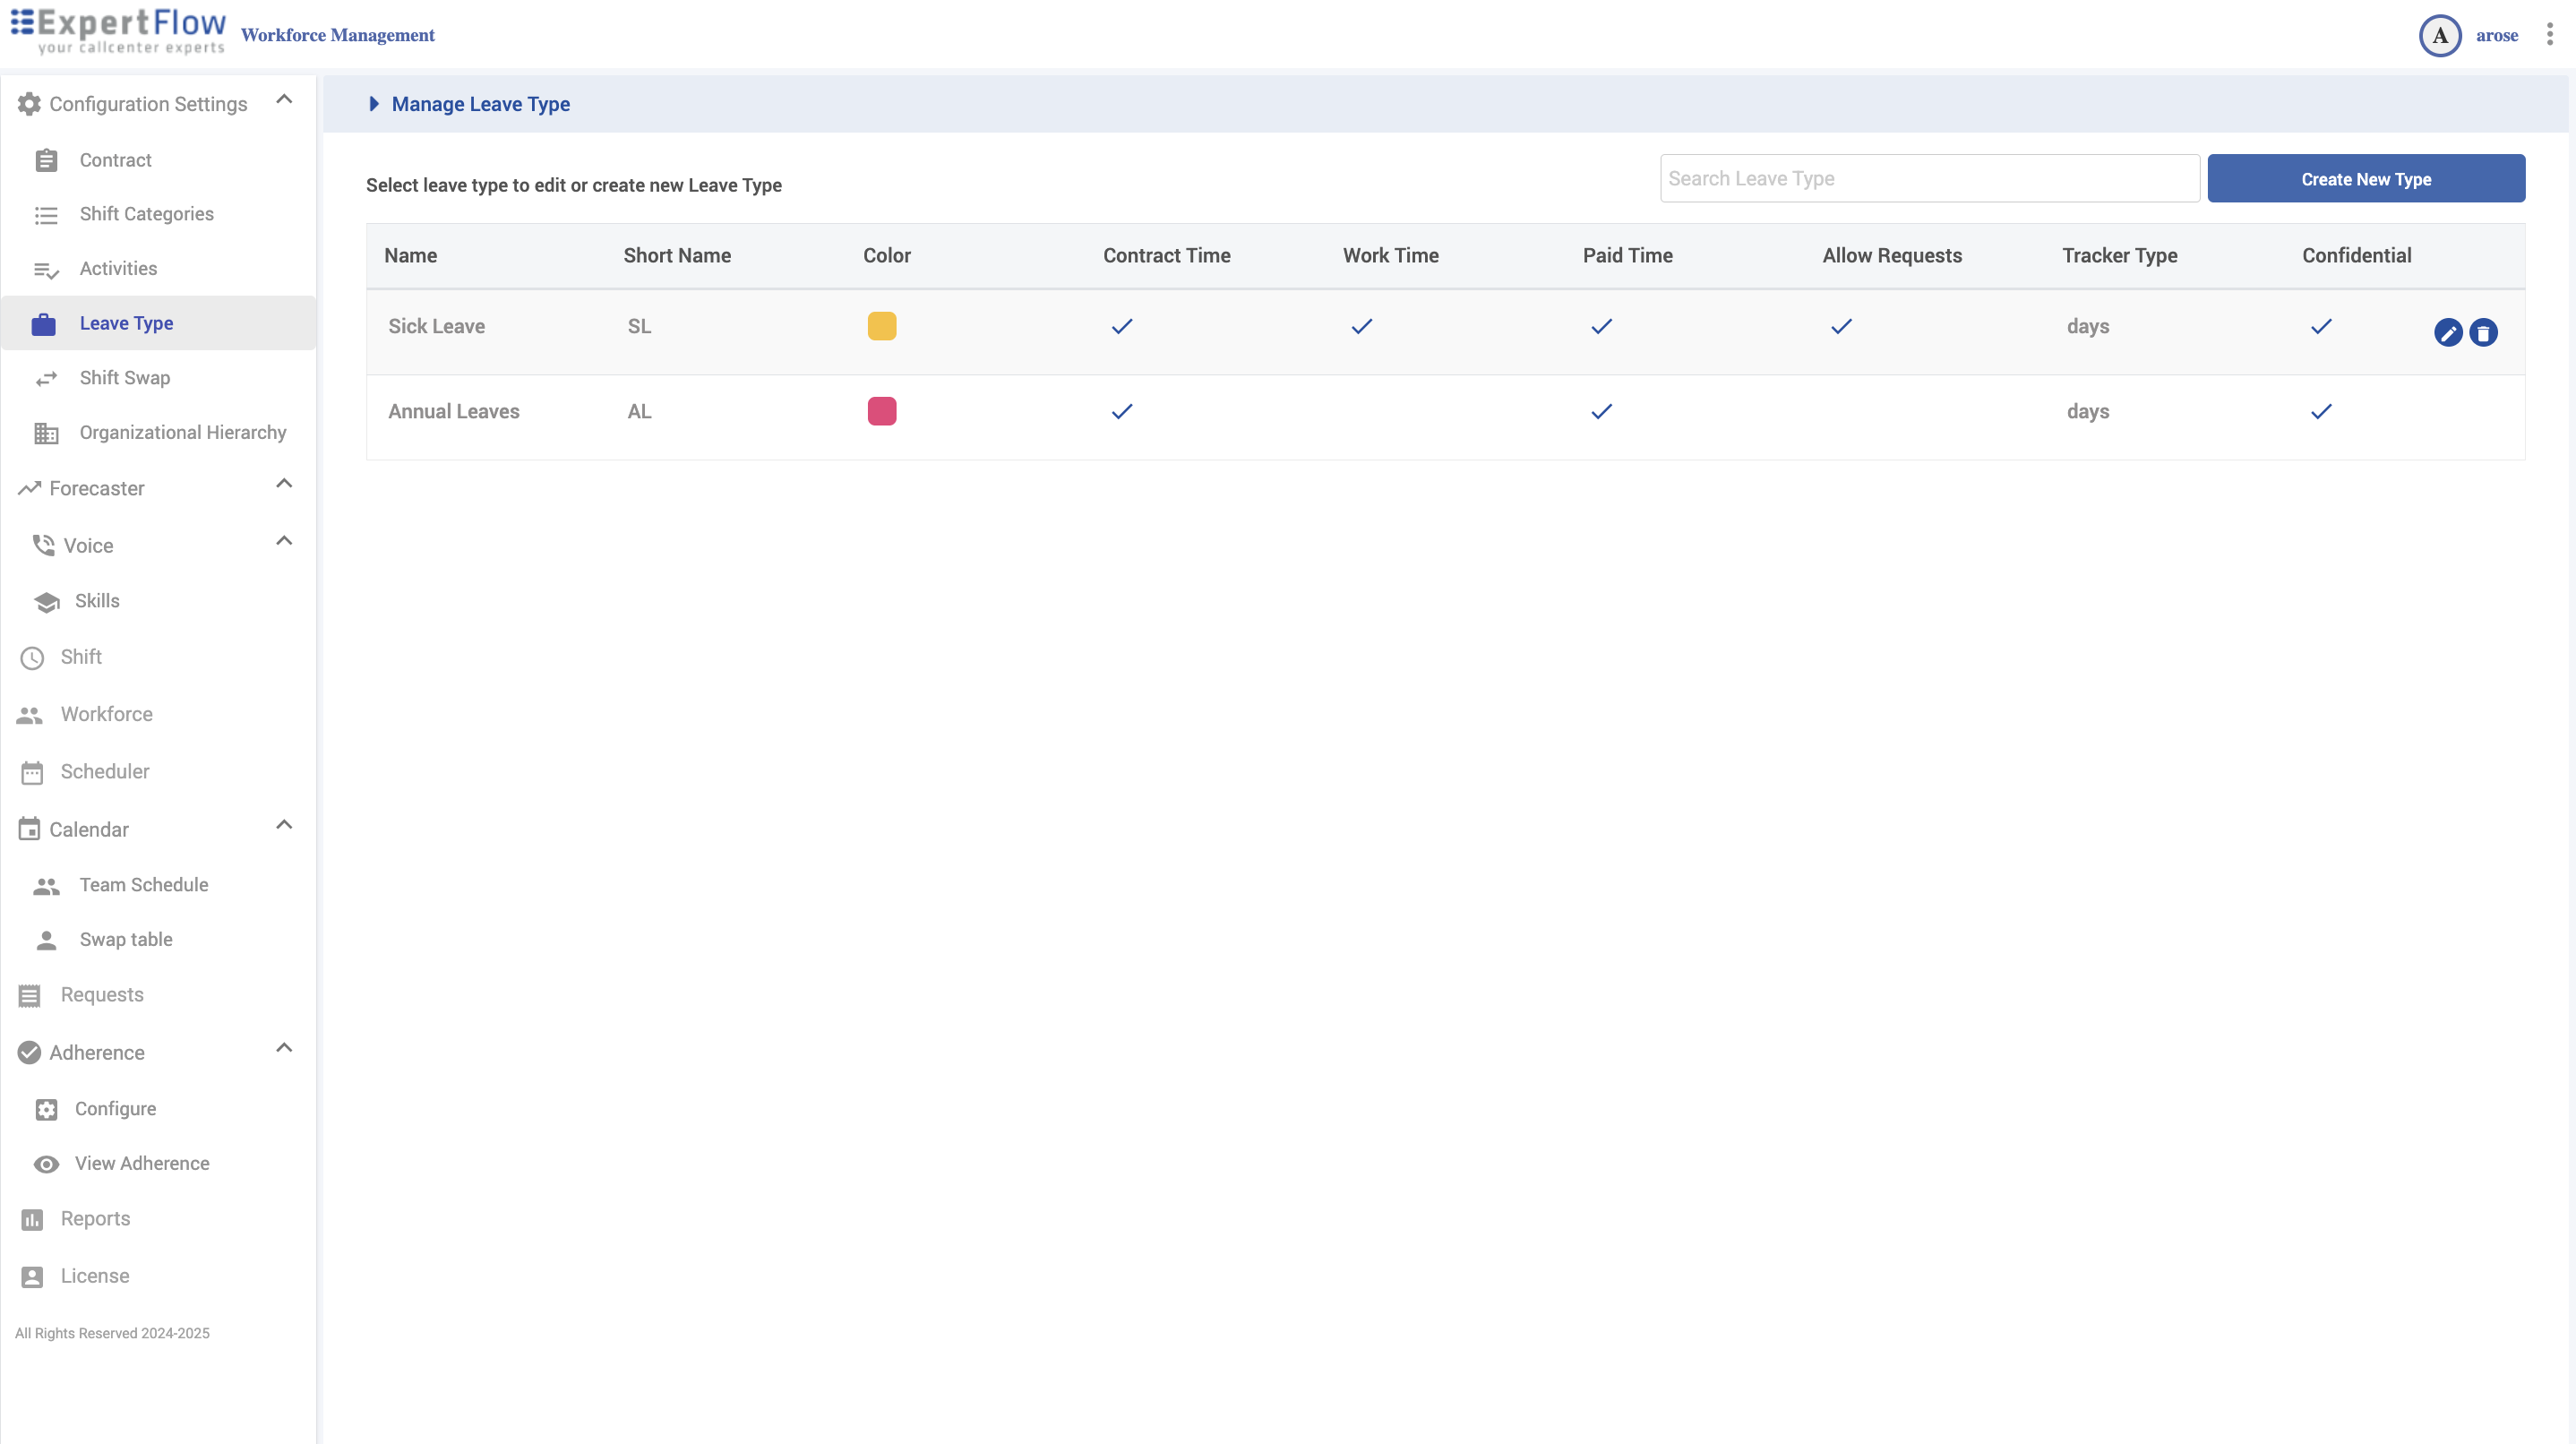The height and width of the screenshot is (1444, 2576).
Task: Open the kebab menu next to arose
Action: pos(2549,35)
